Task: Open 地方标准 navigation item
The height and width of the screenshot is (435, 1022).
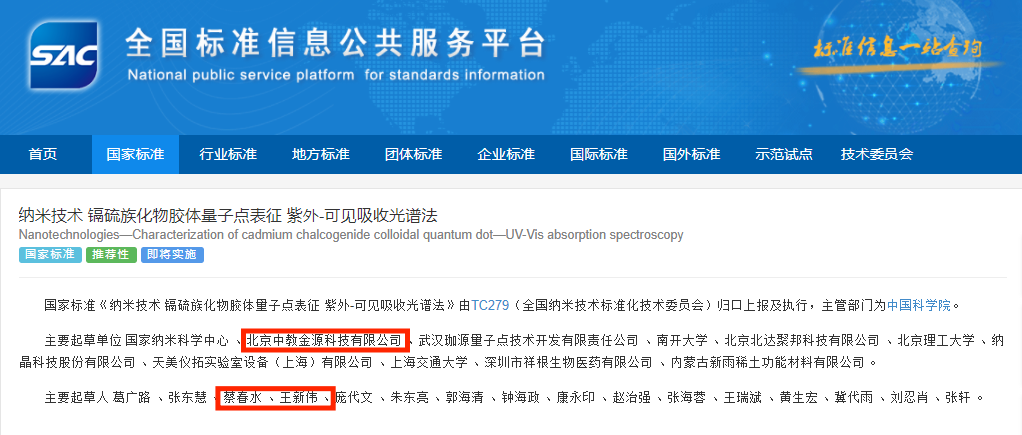Action: point(321,155)
